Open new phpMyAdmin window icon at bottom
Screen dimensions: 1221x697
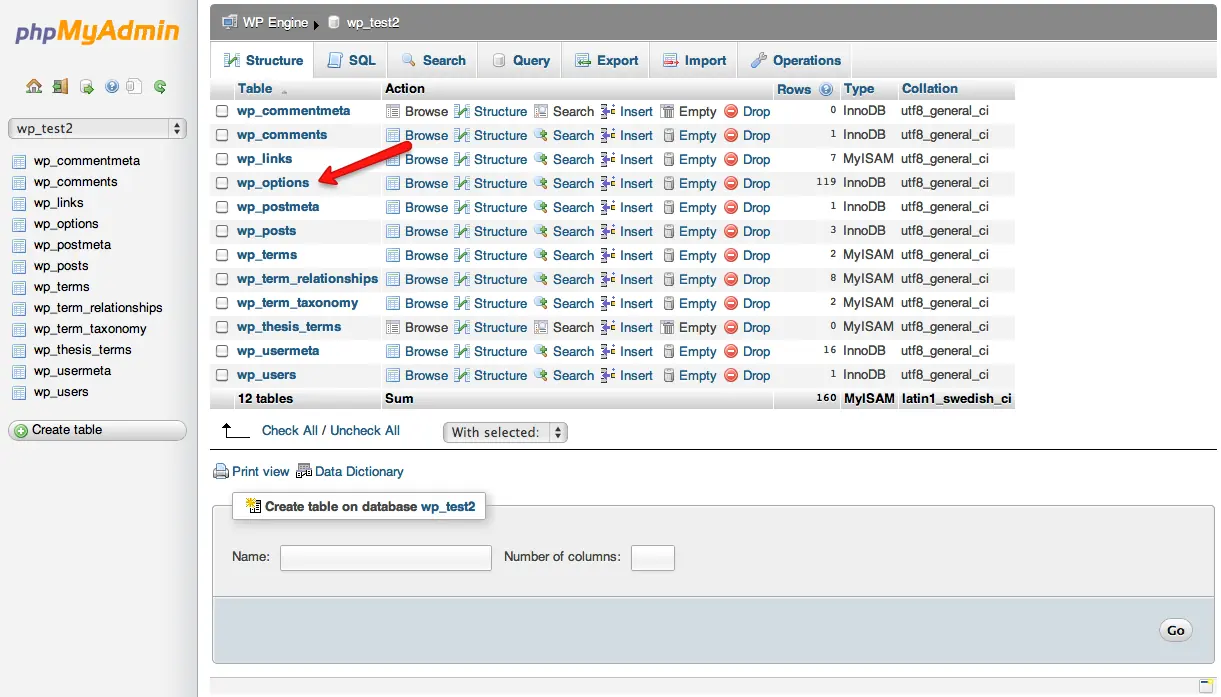click(x=1206, y=686)
